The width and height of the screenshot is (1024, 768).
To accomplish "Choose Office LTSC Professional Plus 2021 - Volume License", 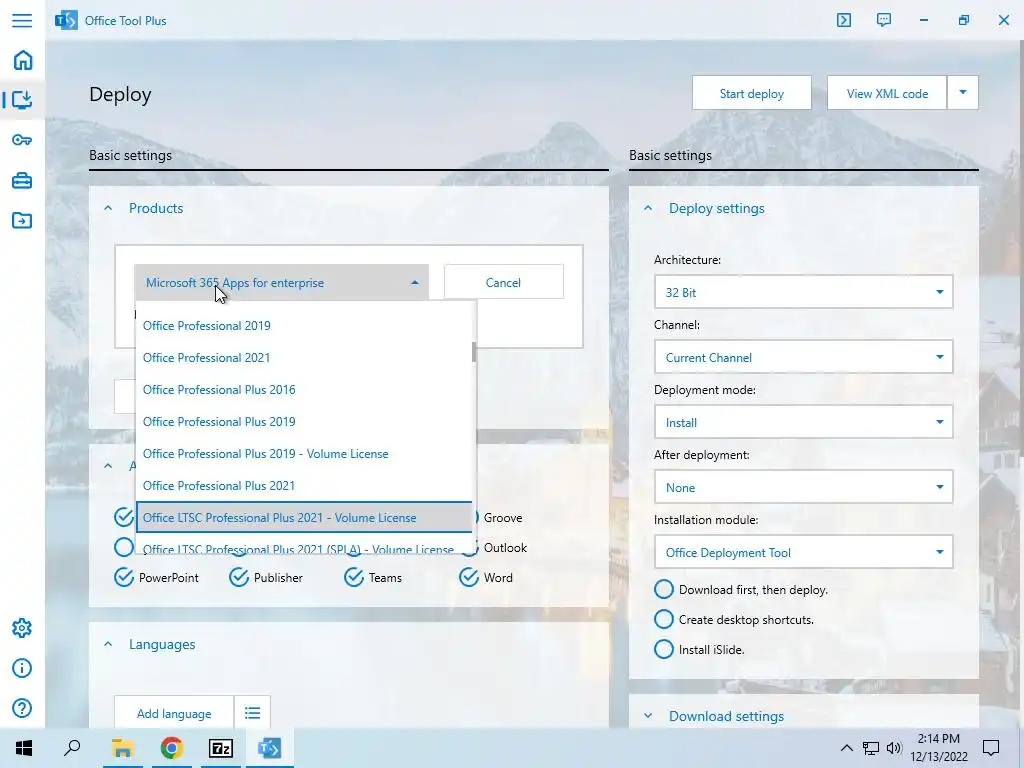I will (304, 517).
